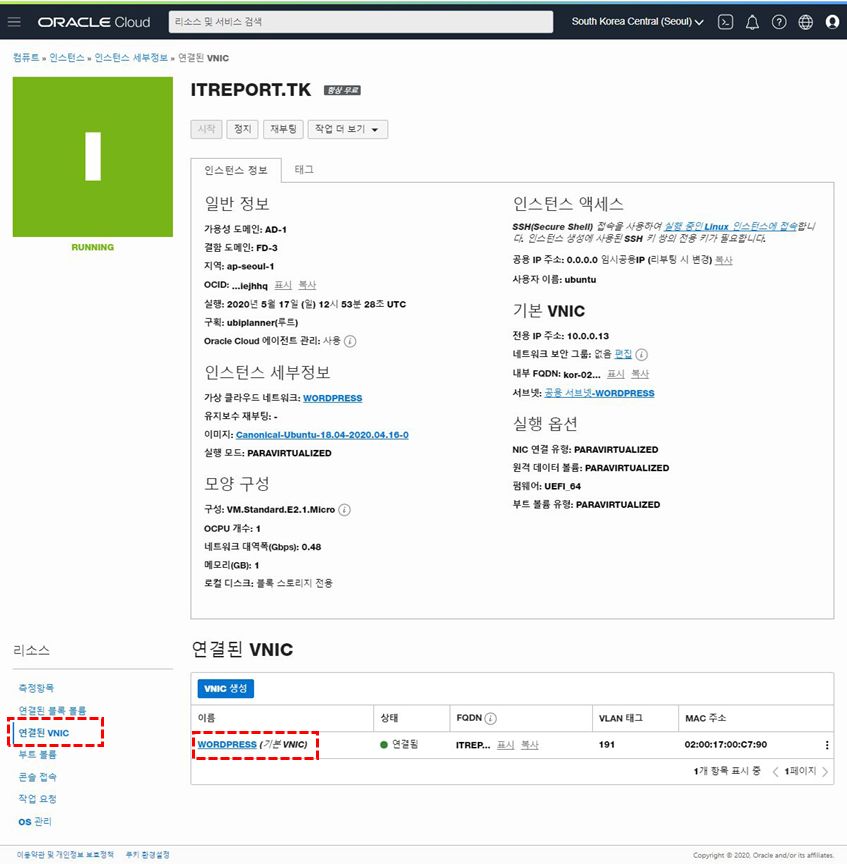
Task: Open the language globe icon
Action: click(x=806, y=22)
